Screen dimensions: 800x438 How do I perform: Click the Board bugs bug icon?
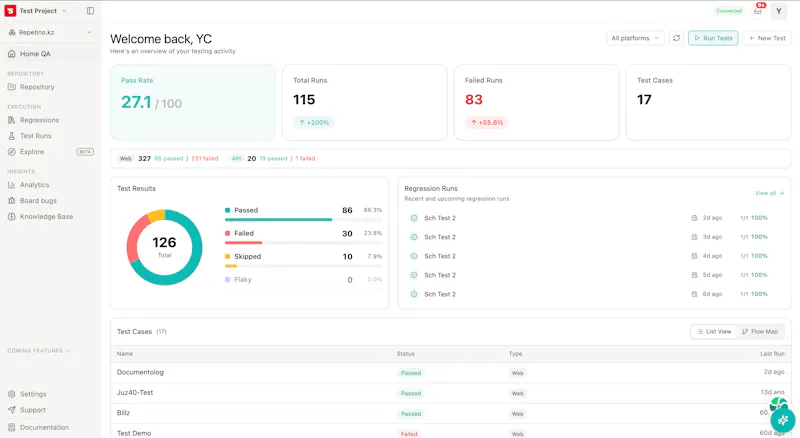[12, 201]
